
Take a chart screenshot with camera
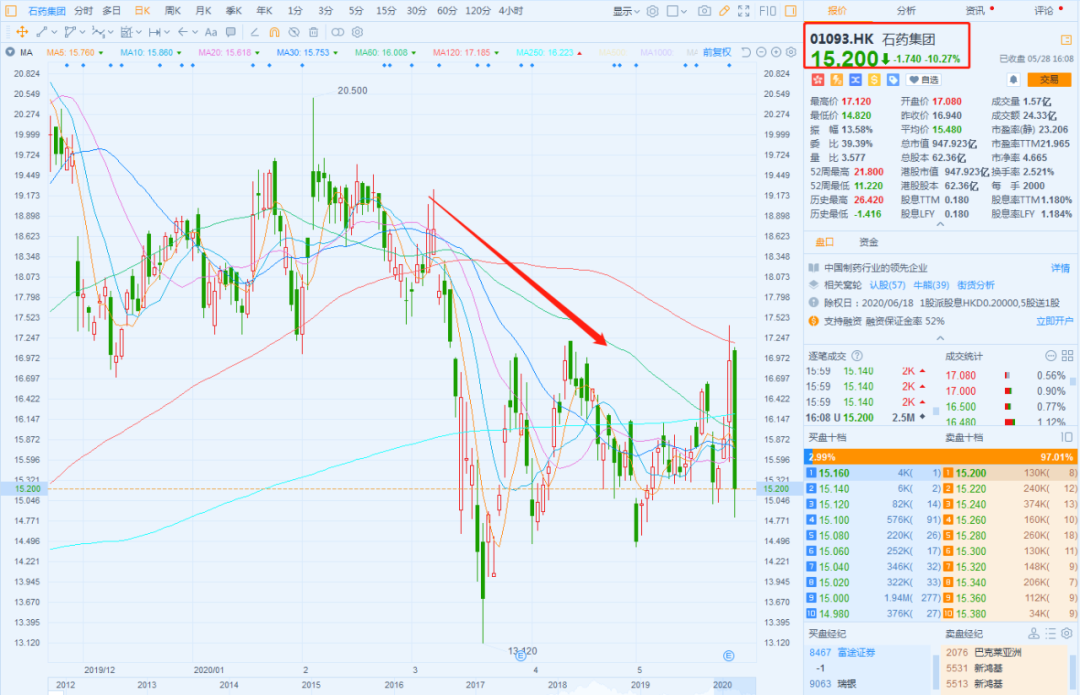click(x=704, y=11)
